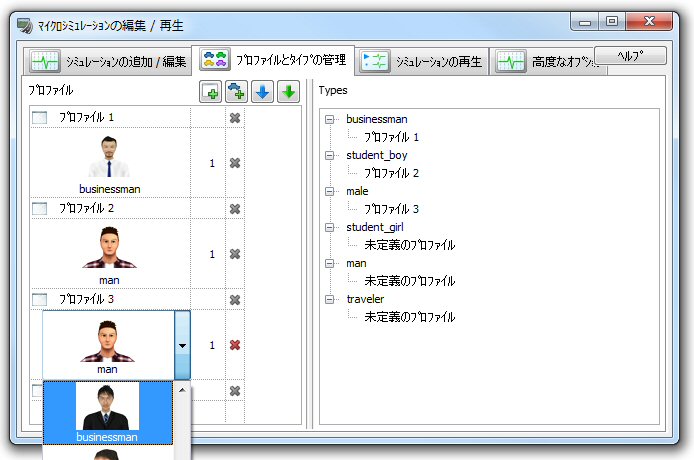Collapse the male tree node

point(329,191)
